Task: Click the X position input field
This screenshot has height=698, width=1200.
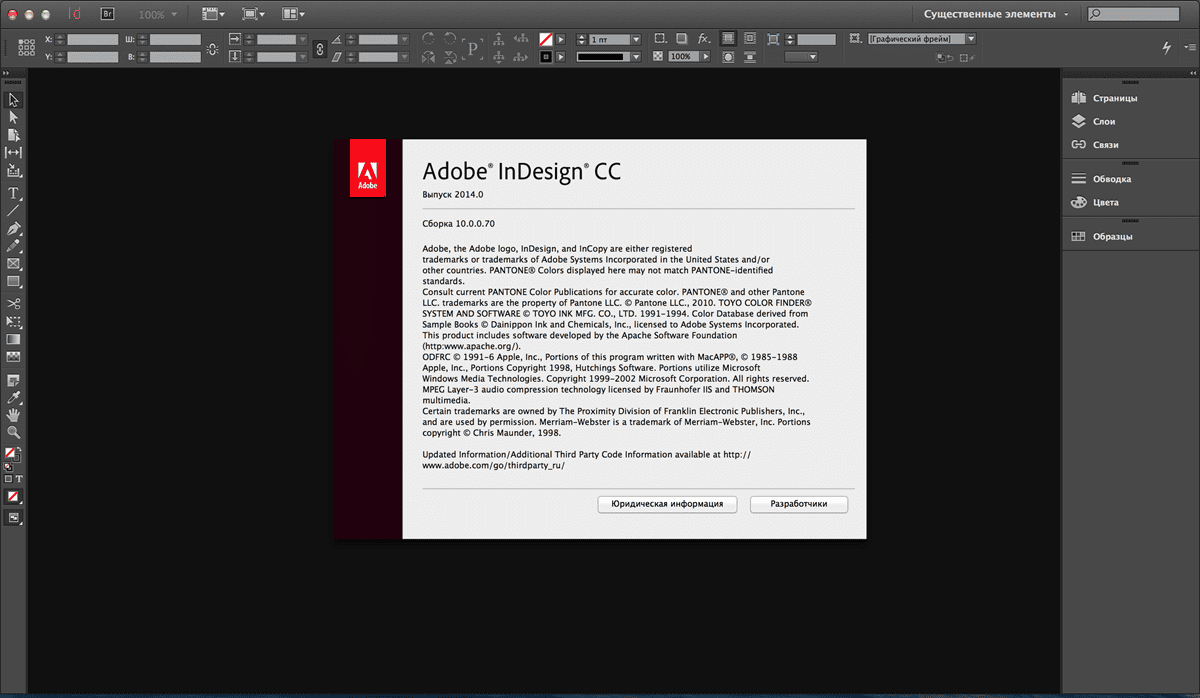Action: [x=92, y=39]
